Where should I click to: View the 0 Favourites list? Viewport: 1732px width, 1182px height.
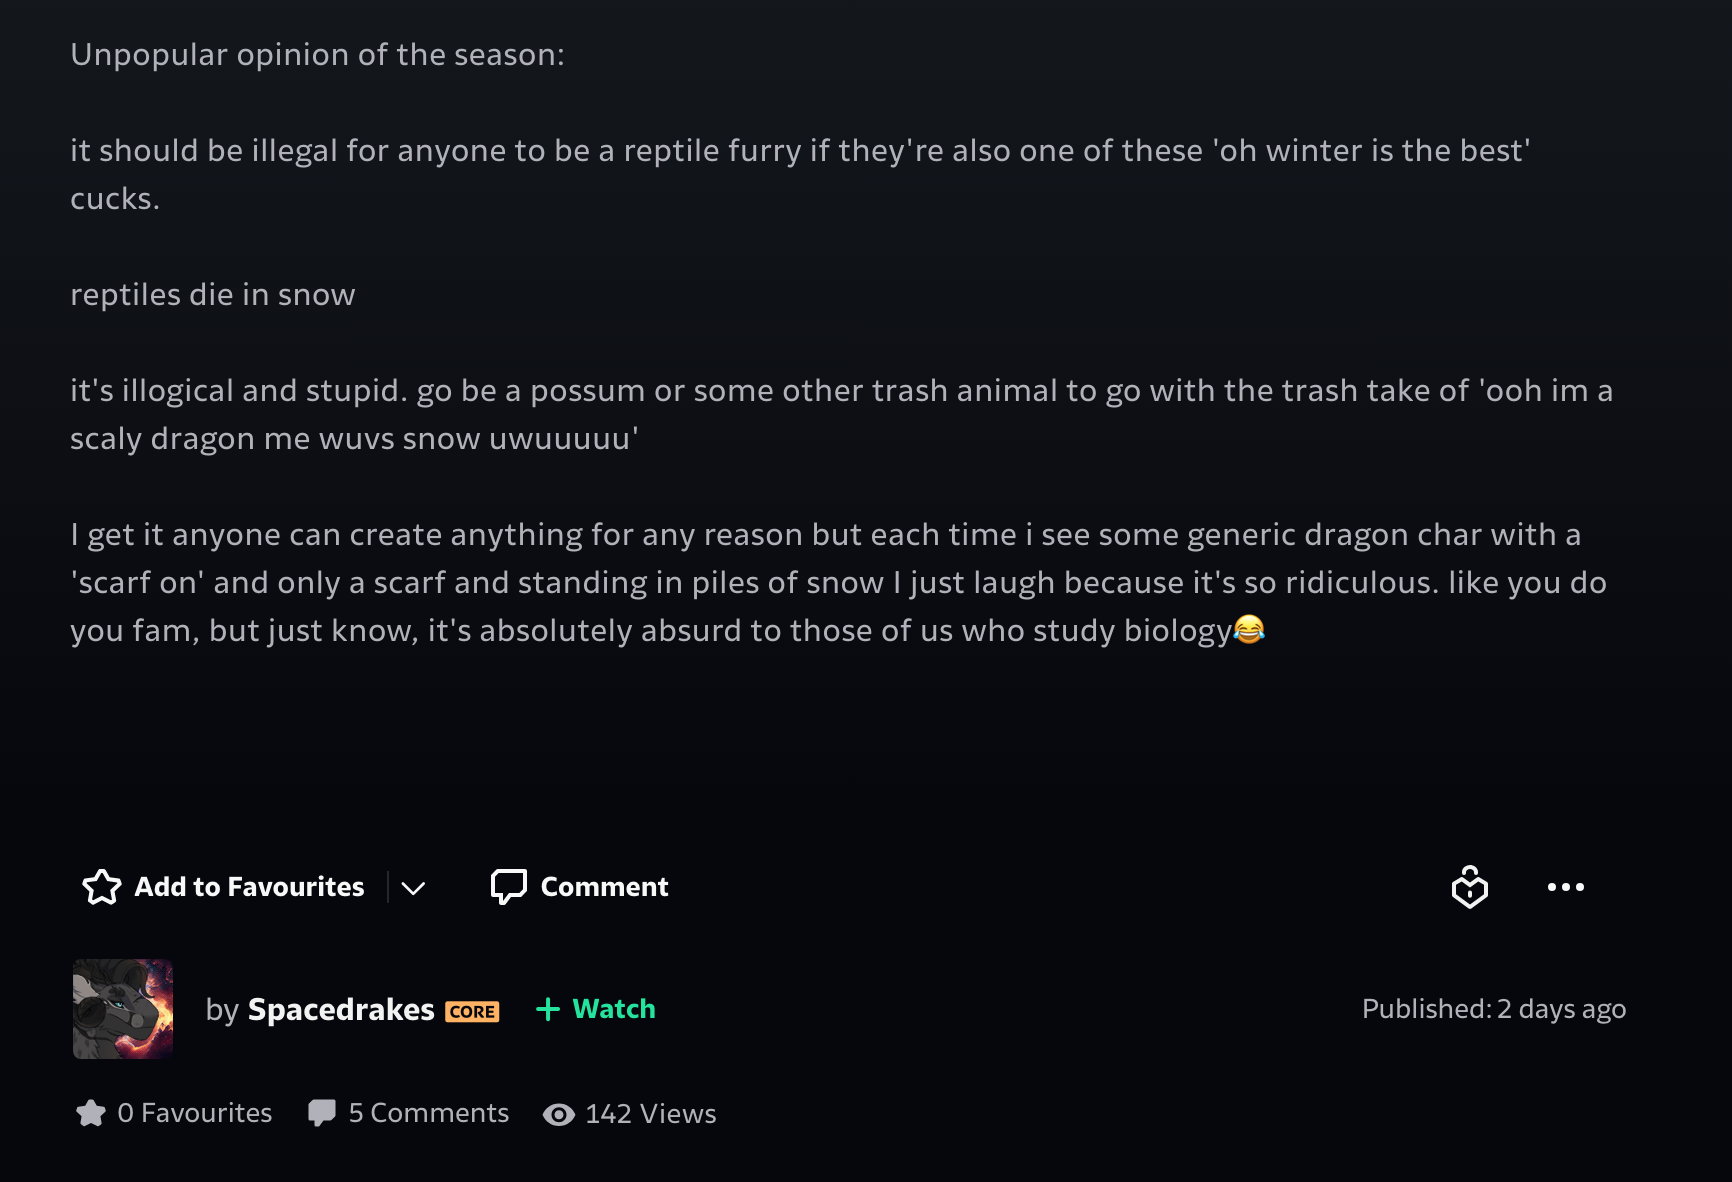point(195,1113)
